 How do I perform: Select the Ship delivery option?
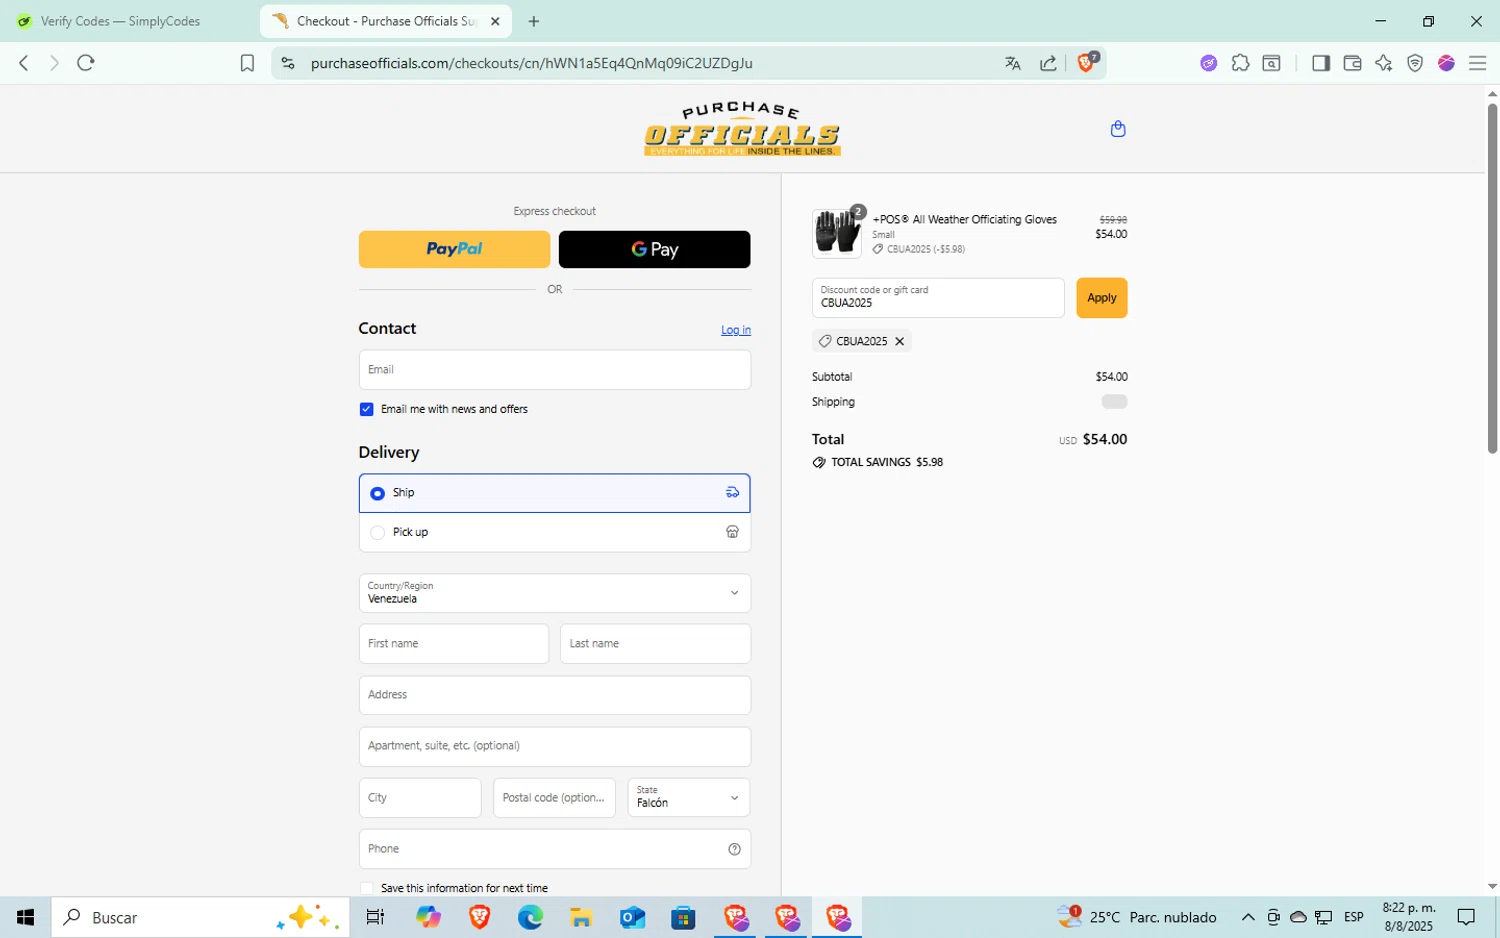(x=554, y=493)
